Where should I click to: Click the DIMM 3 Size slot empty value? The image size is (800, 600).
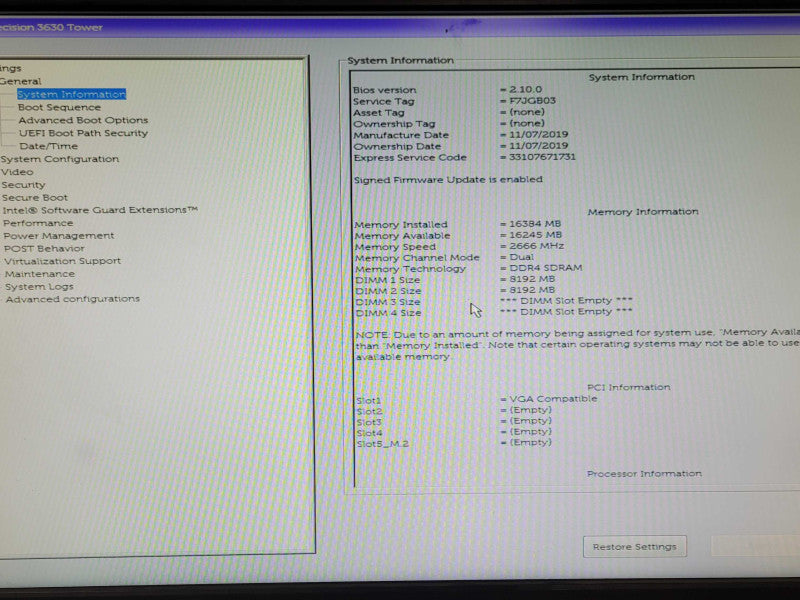(x=566, y=301)
